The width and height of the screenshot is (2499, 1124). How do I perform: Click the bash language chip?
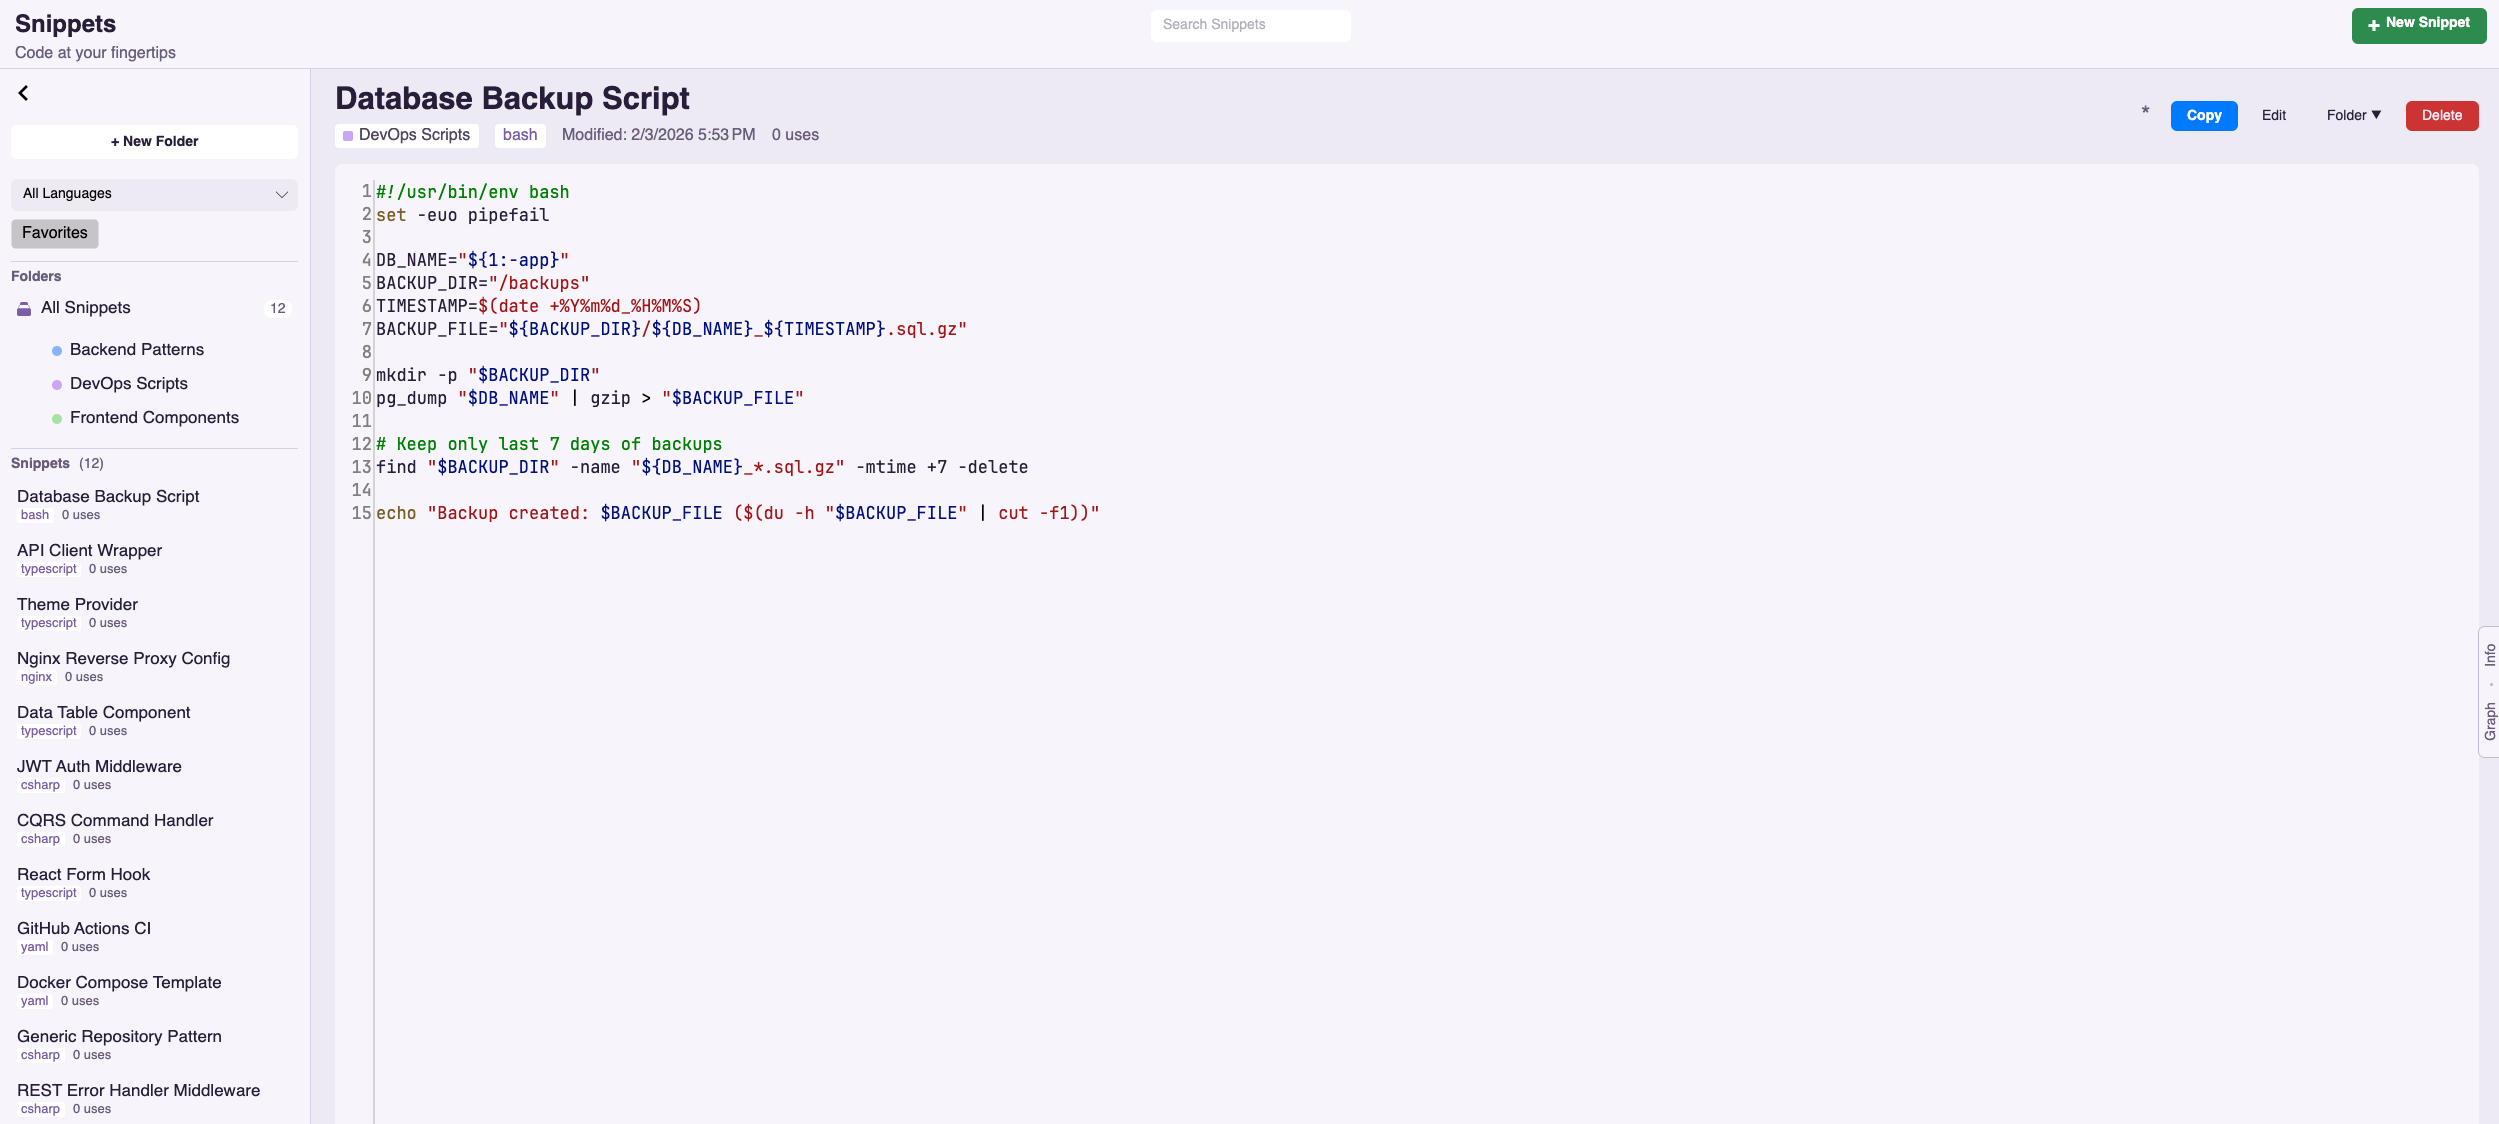click(x=519, y=135)
